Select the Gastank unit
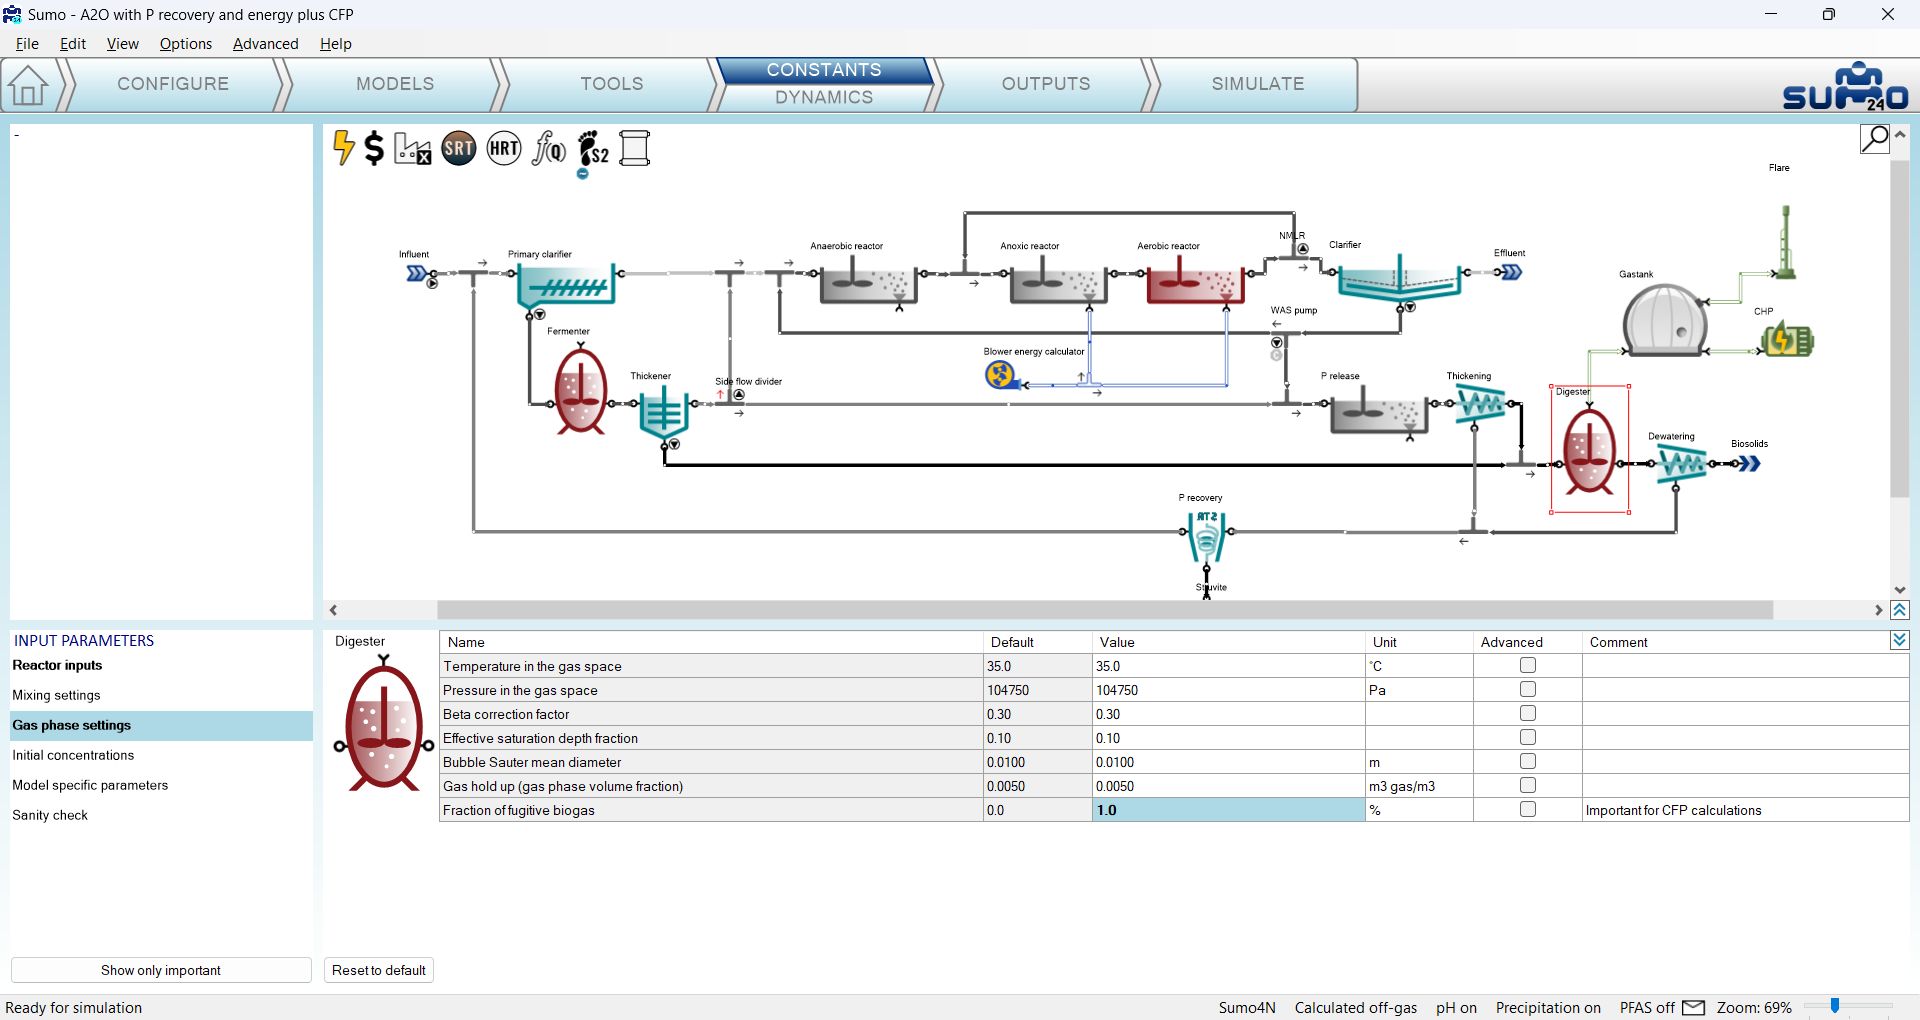 pos(1665,321)
